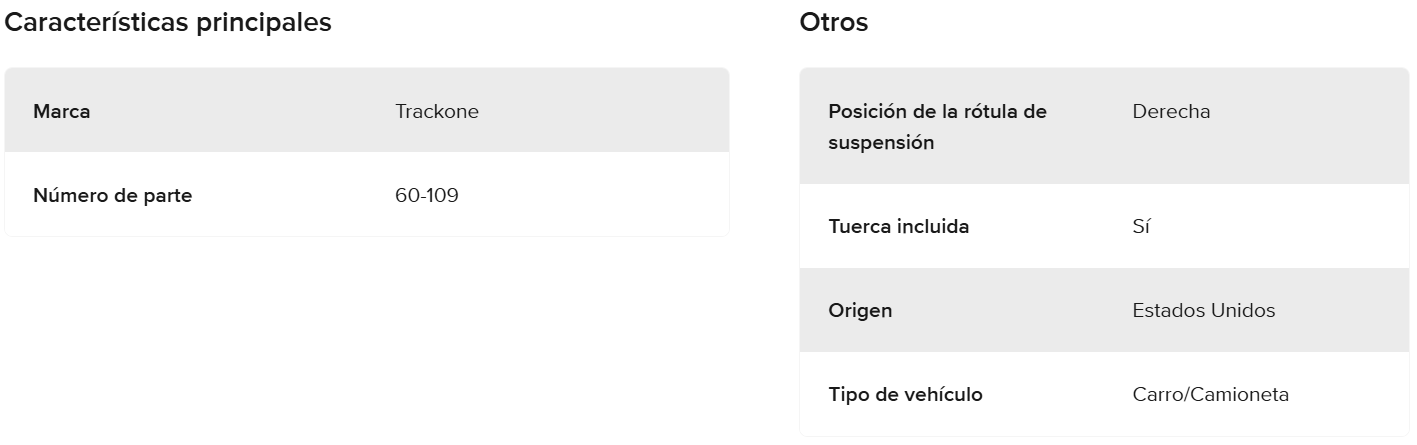1417x445 pixels.
Task: Click the 'Trackone' brand value
Action: coord(437,112)
